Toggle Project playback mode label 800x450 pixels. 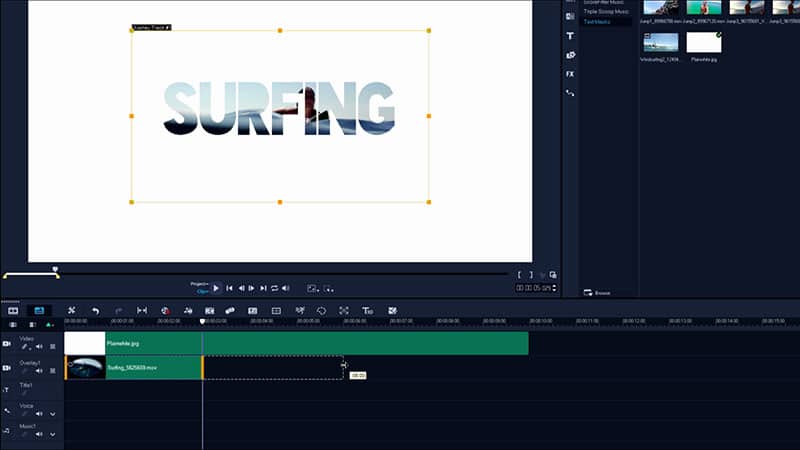point(199,284)
